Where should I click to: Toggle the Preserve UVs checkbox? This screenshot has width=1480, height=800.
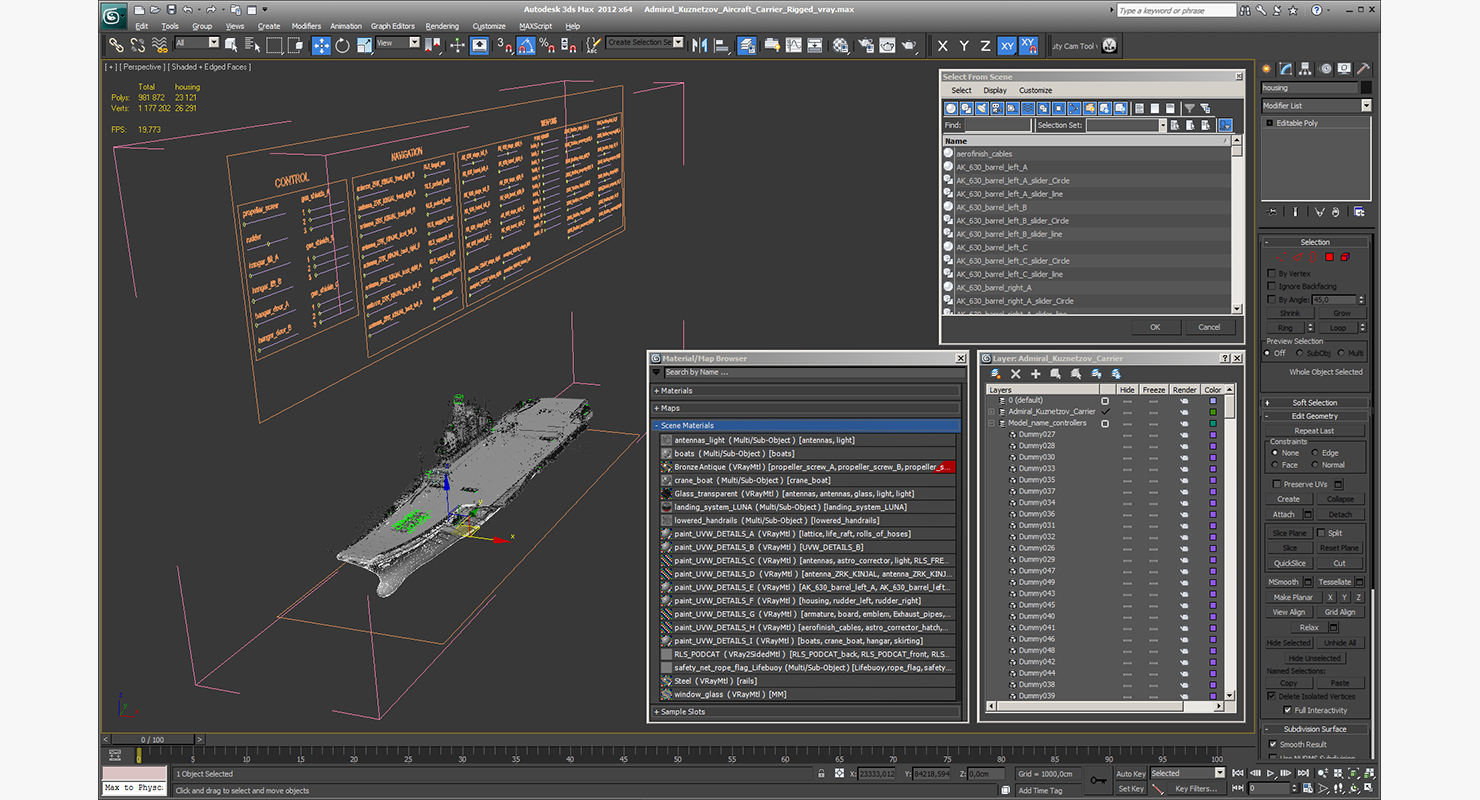pyautogui.click(x=1277, y=484)
